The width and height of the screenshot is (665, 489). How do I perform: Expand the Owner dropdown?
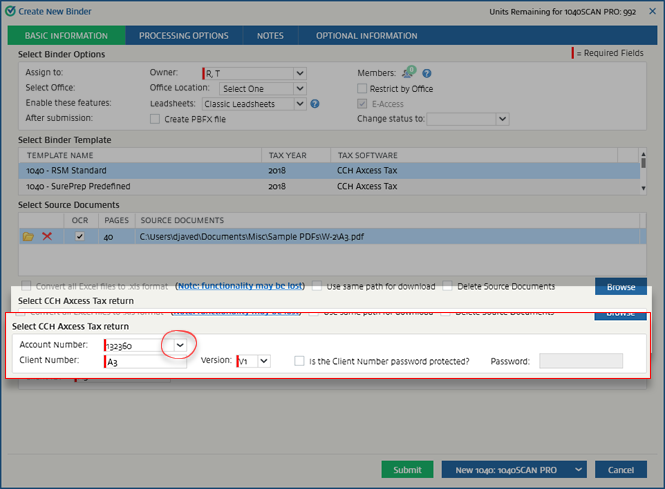[300, 73]
